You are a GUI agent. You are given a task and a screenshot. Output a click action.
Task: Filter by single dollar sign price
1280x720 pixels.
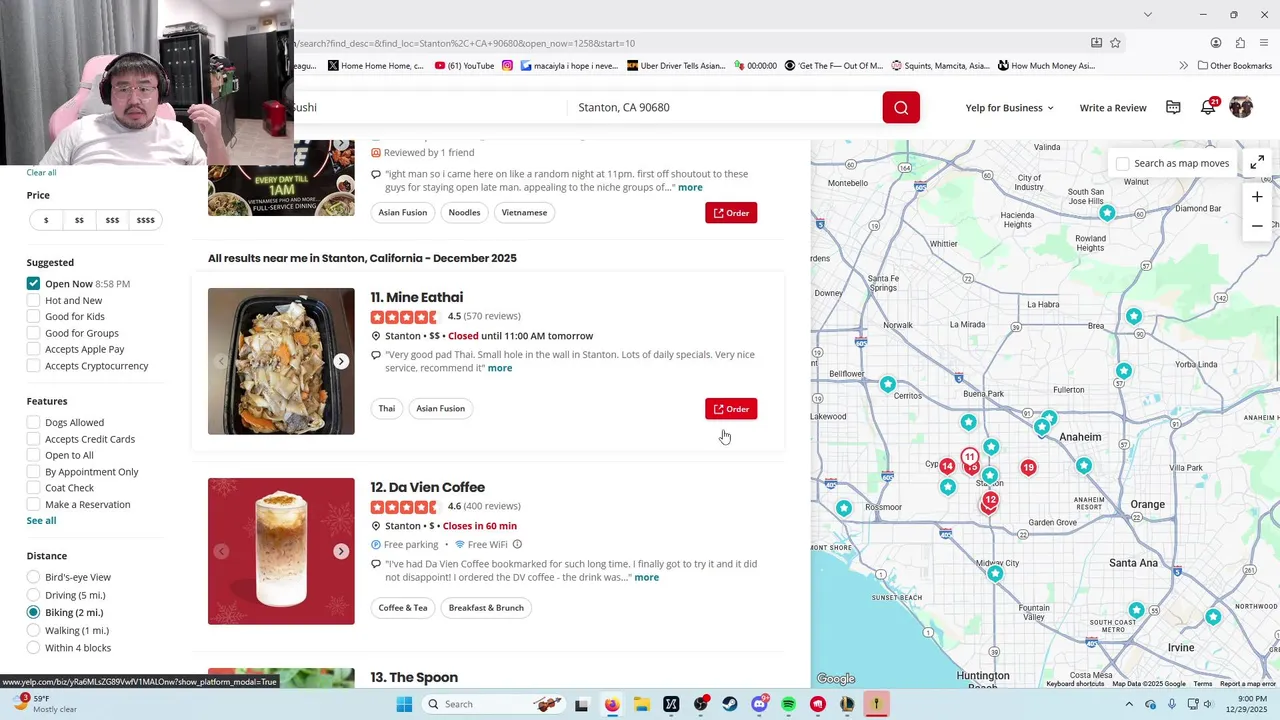click(x=45, y=220)
